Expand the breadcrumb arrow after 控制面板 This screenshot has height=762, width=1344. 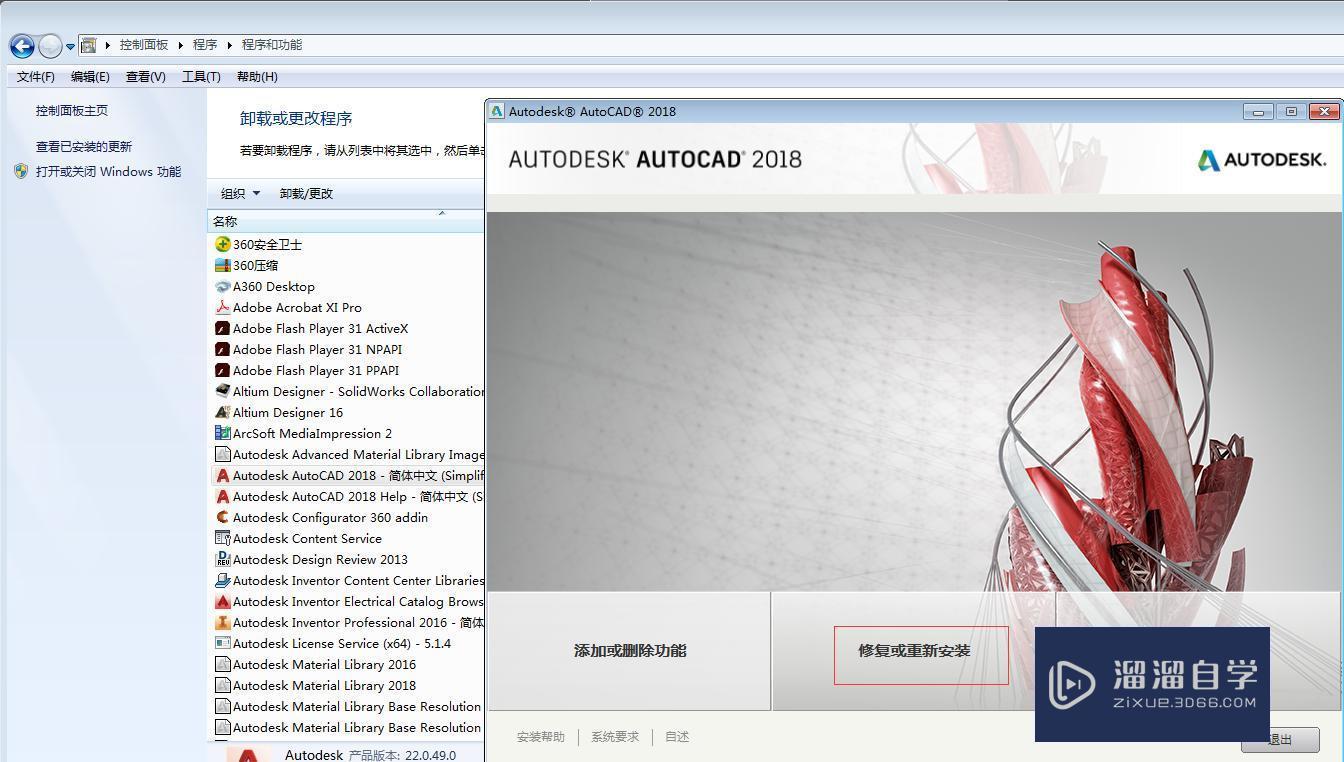tap(182, 45)
